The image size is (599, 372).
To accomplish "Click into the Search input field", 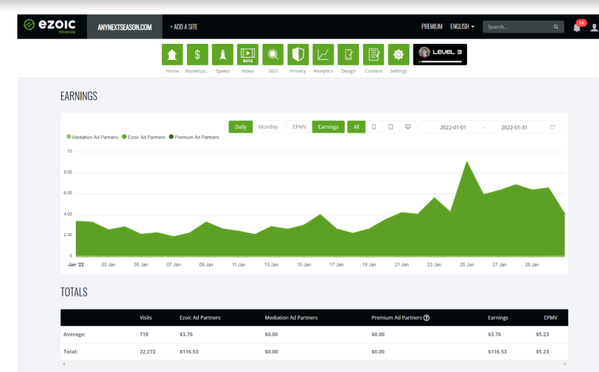I will [519, 27].
